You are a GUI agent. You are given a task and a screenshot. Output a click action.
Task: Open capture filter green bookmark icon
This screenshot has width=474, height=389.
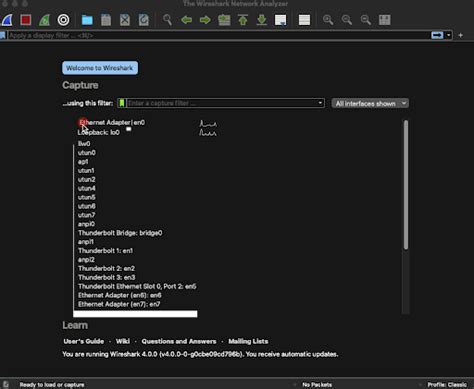pos(122,103)
